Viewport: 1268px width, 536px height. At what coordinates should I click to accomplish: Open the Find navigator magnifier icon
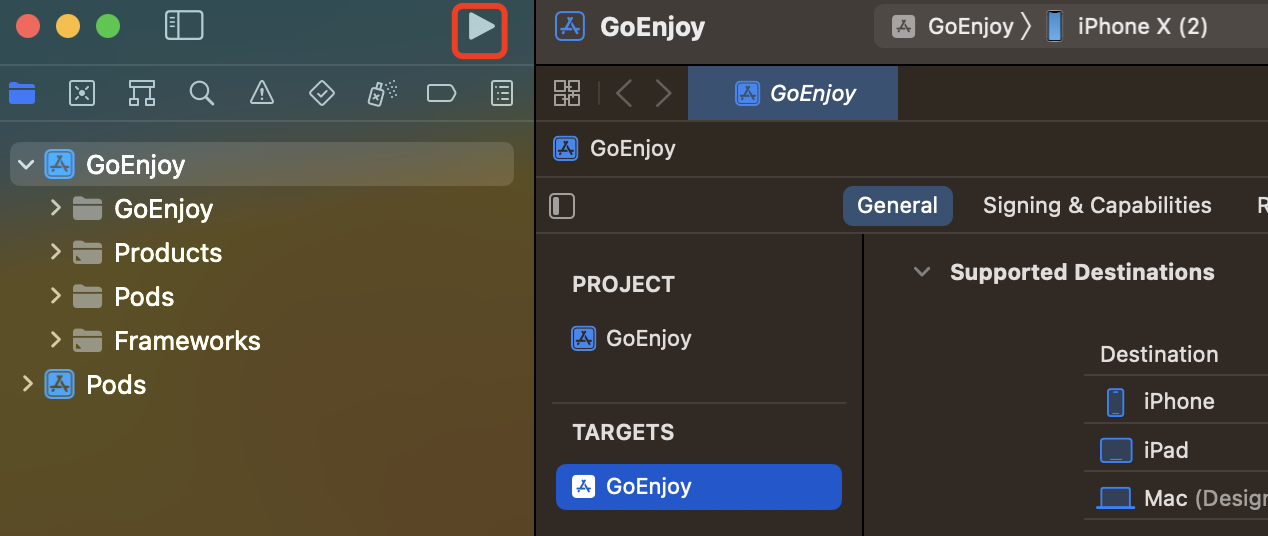[x=201, y=94]
